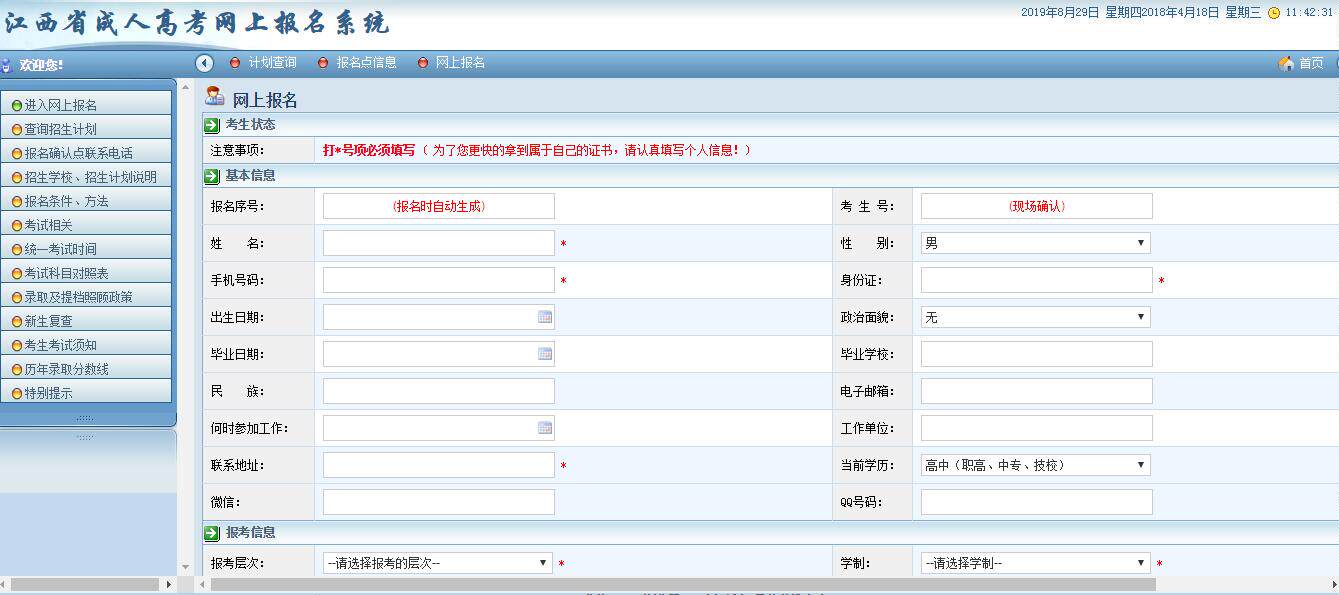Click the 报名序号 auto-generated field

click(438, 206)
